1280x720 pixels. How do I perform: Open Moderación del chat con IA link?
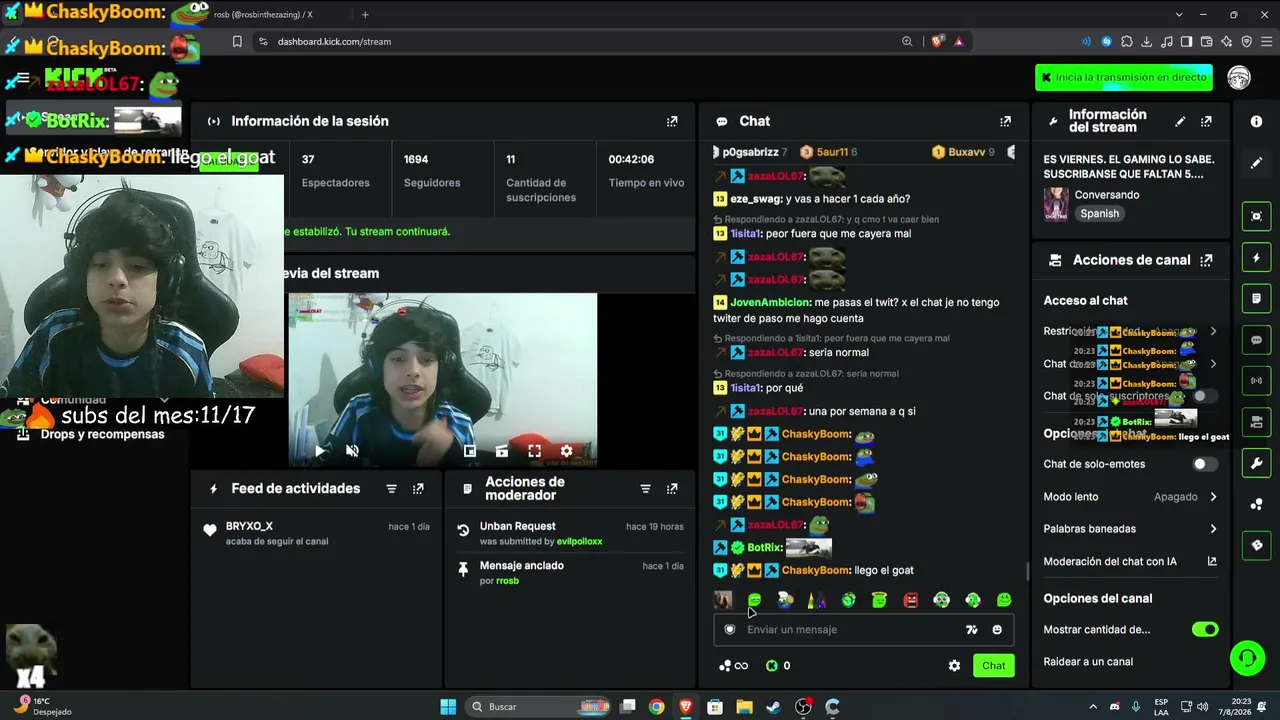click(1130, 562)
